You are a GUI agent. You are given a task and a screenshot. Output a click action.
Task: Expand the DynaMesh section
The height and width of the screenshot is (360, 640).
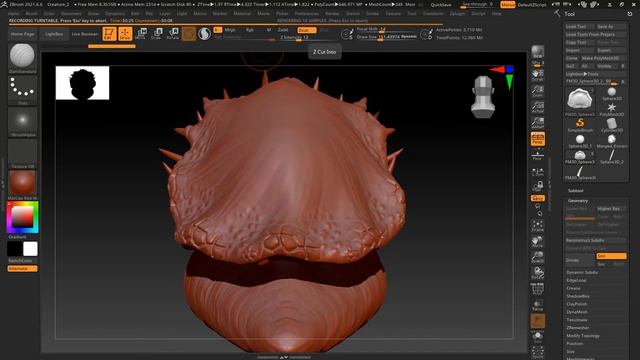(x=577, y=312)
